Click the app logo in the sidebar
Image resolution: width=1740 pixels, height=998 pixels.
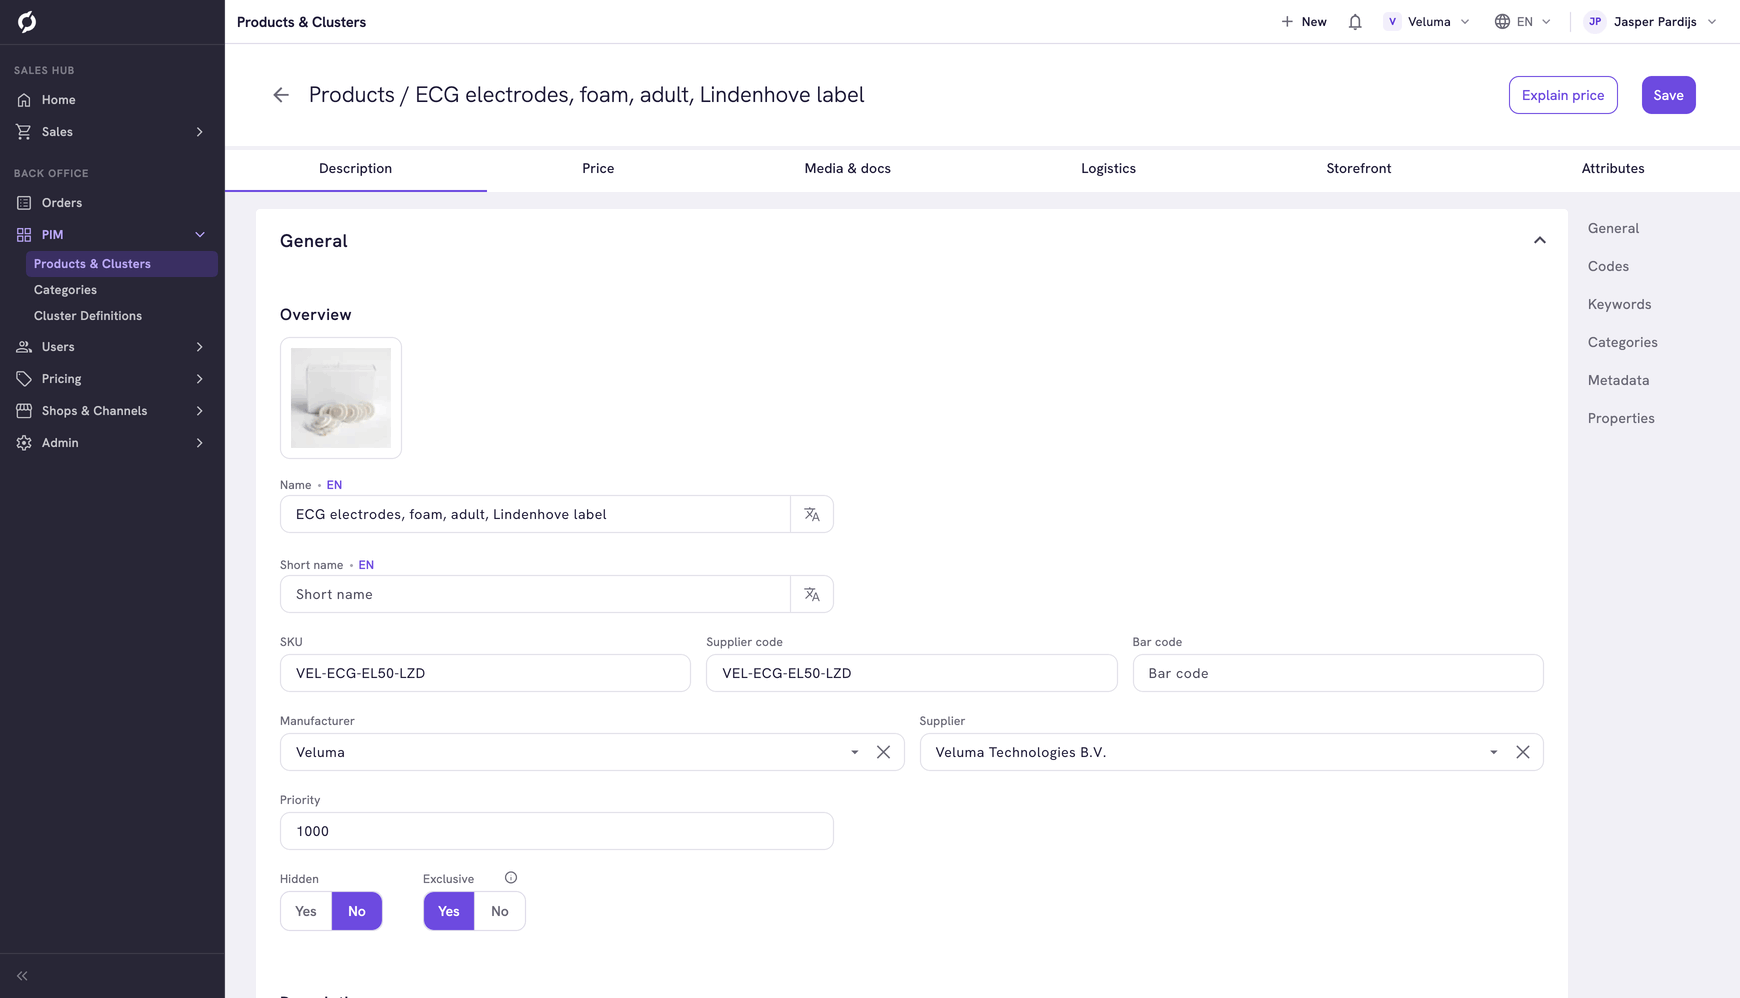point(27,21)
